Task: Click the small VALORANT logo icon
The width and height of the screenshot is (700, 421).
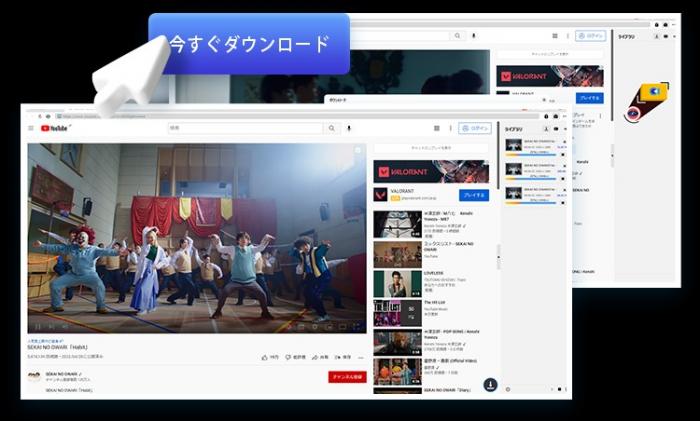Action: pyautogui.click(x=380, y=195)
